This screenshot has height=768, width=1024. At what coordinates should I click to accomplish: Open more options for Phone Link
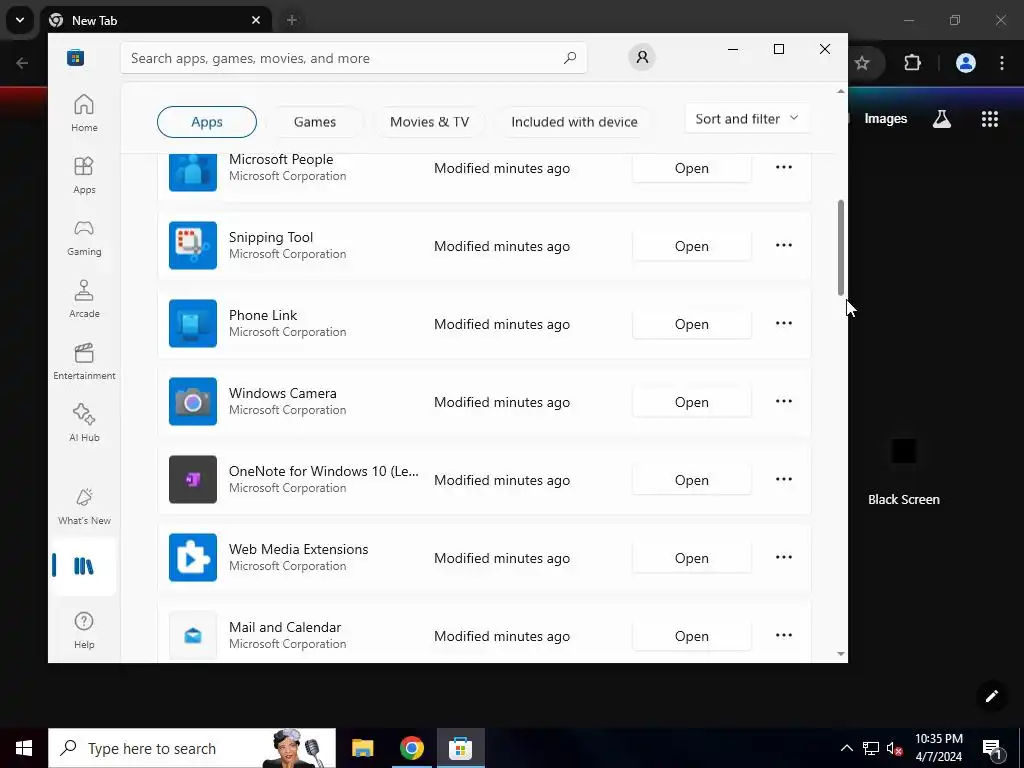[x=784, y=323]
